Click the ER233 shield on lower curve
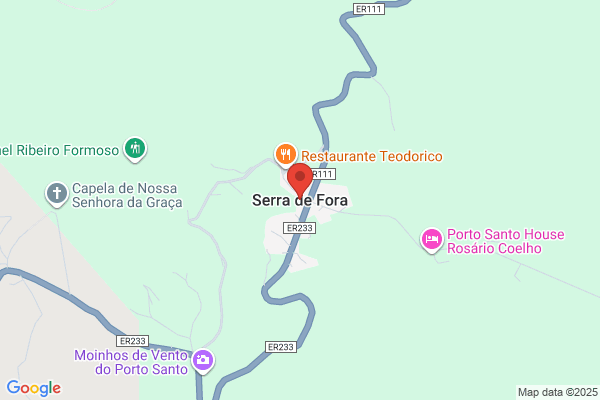The height and width of the screenshot is (400, 600). point(281,347)
